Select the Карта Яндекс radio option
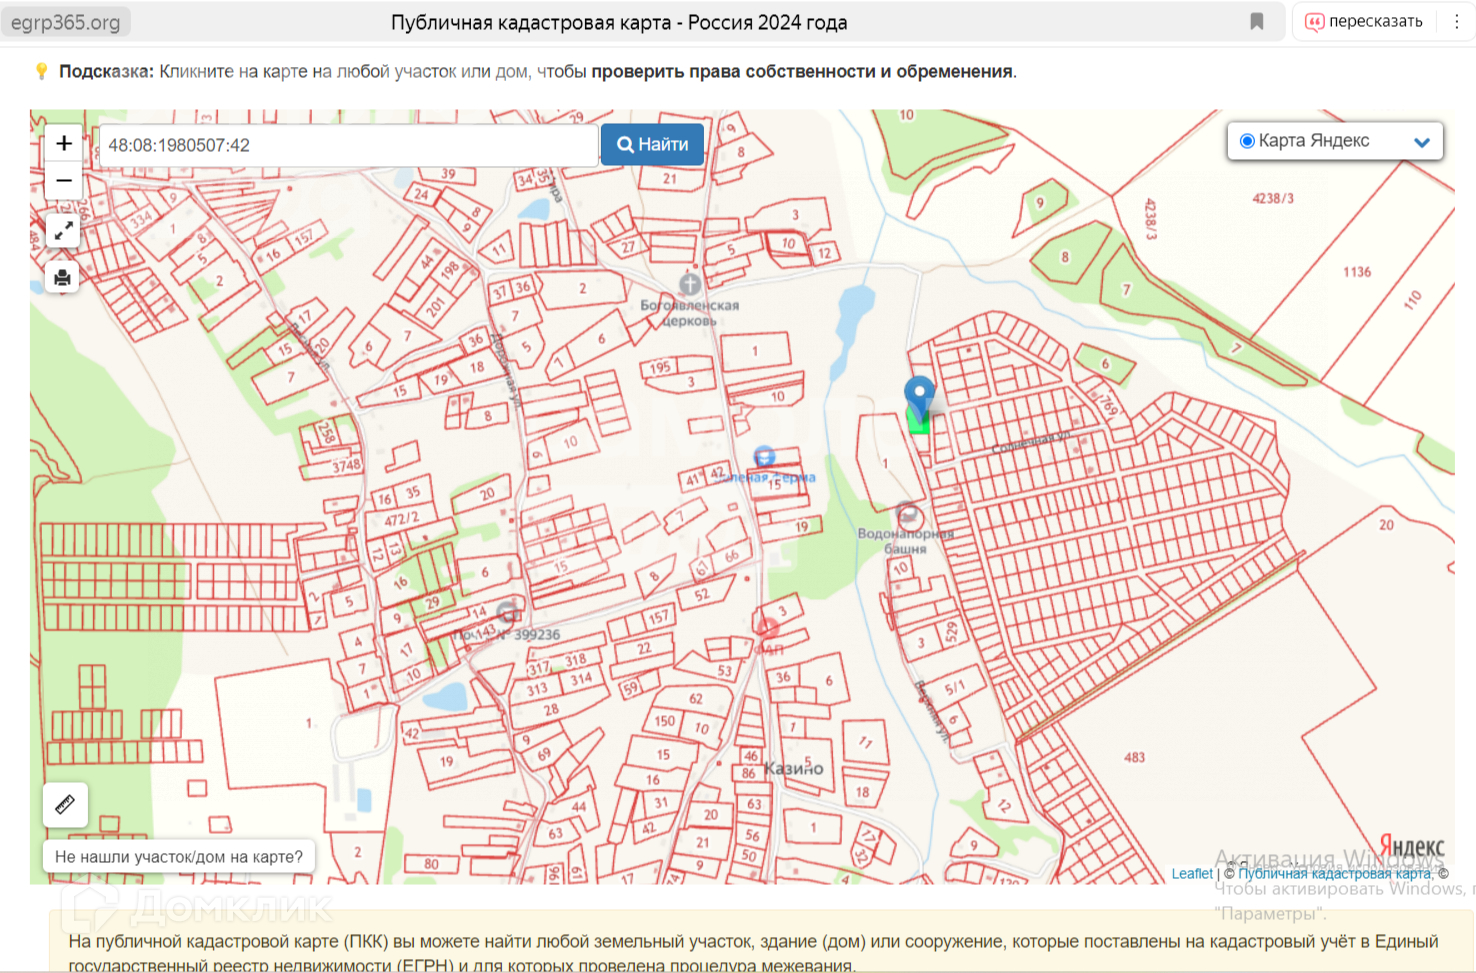The image size is (1476, 973). [x=1247, y=141]
